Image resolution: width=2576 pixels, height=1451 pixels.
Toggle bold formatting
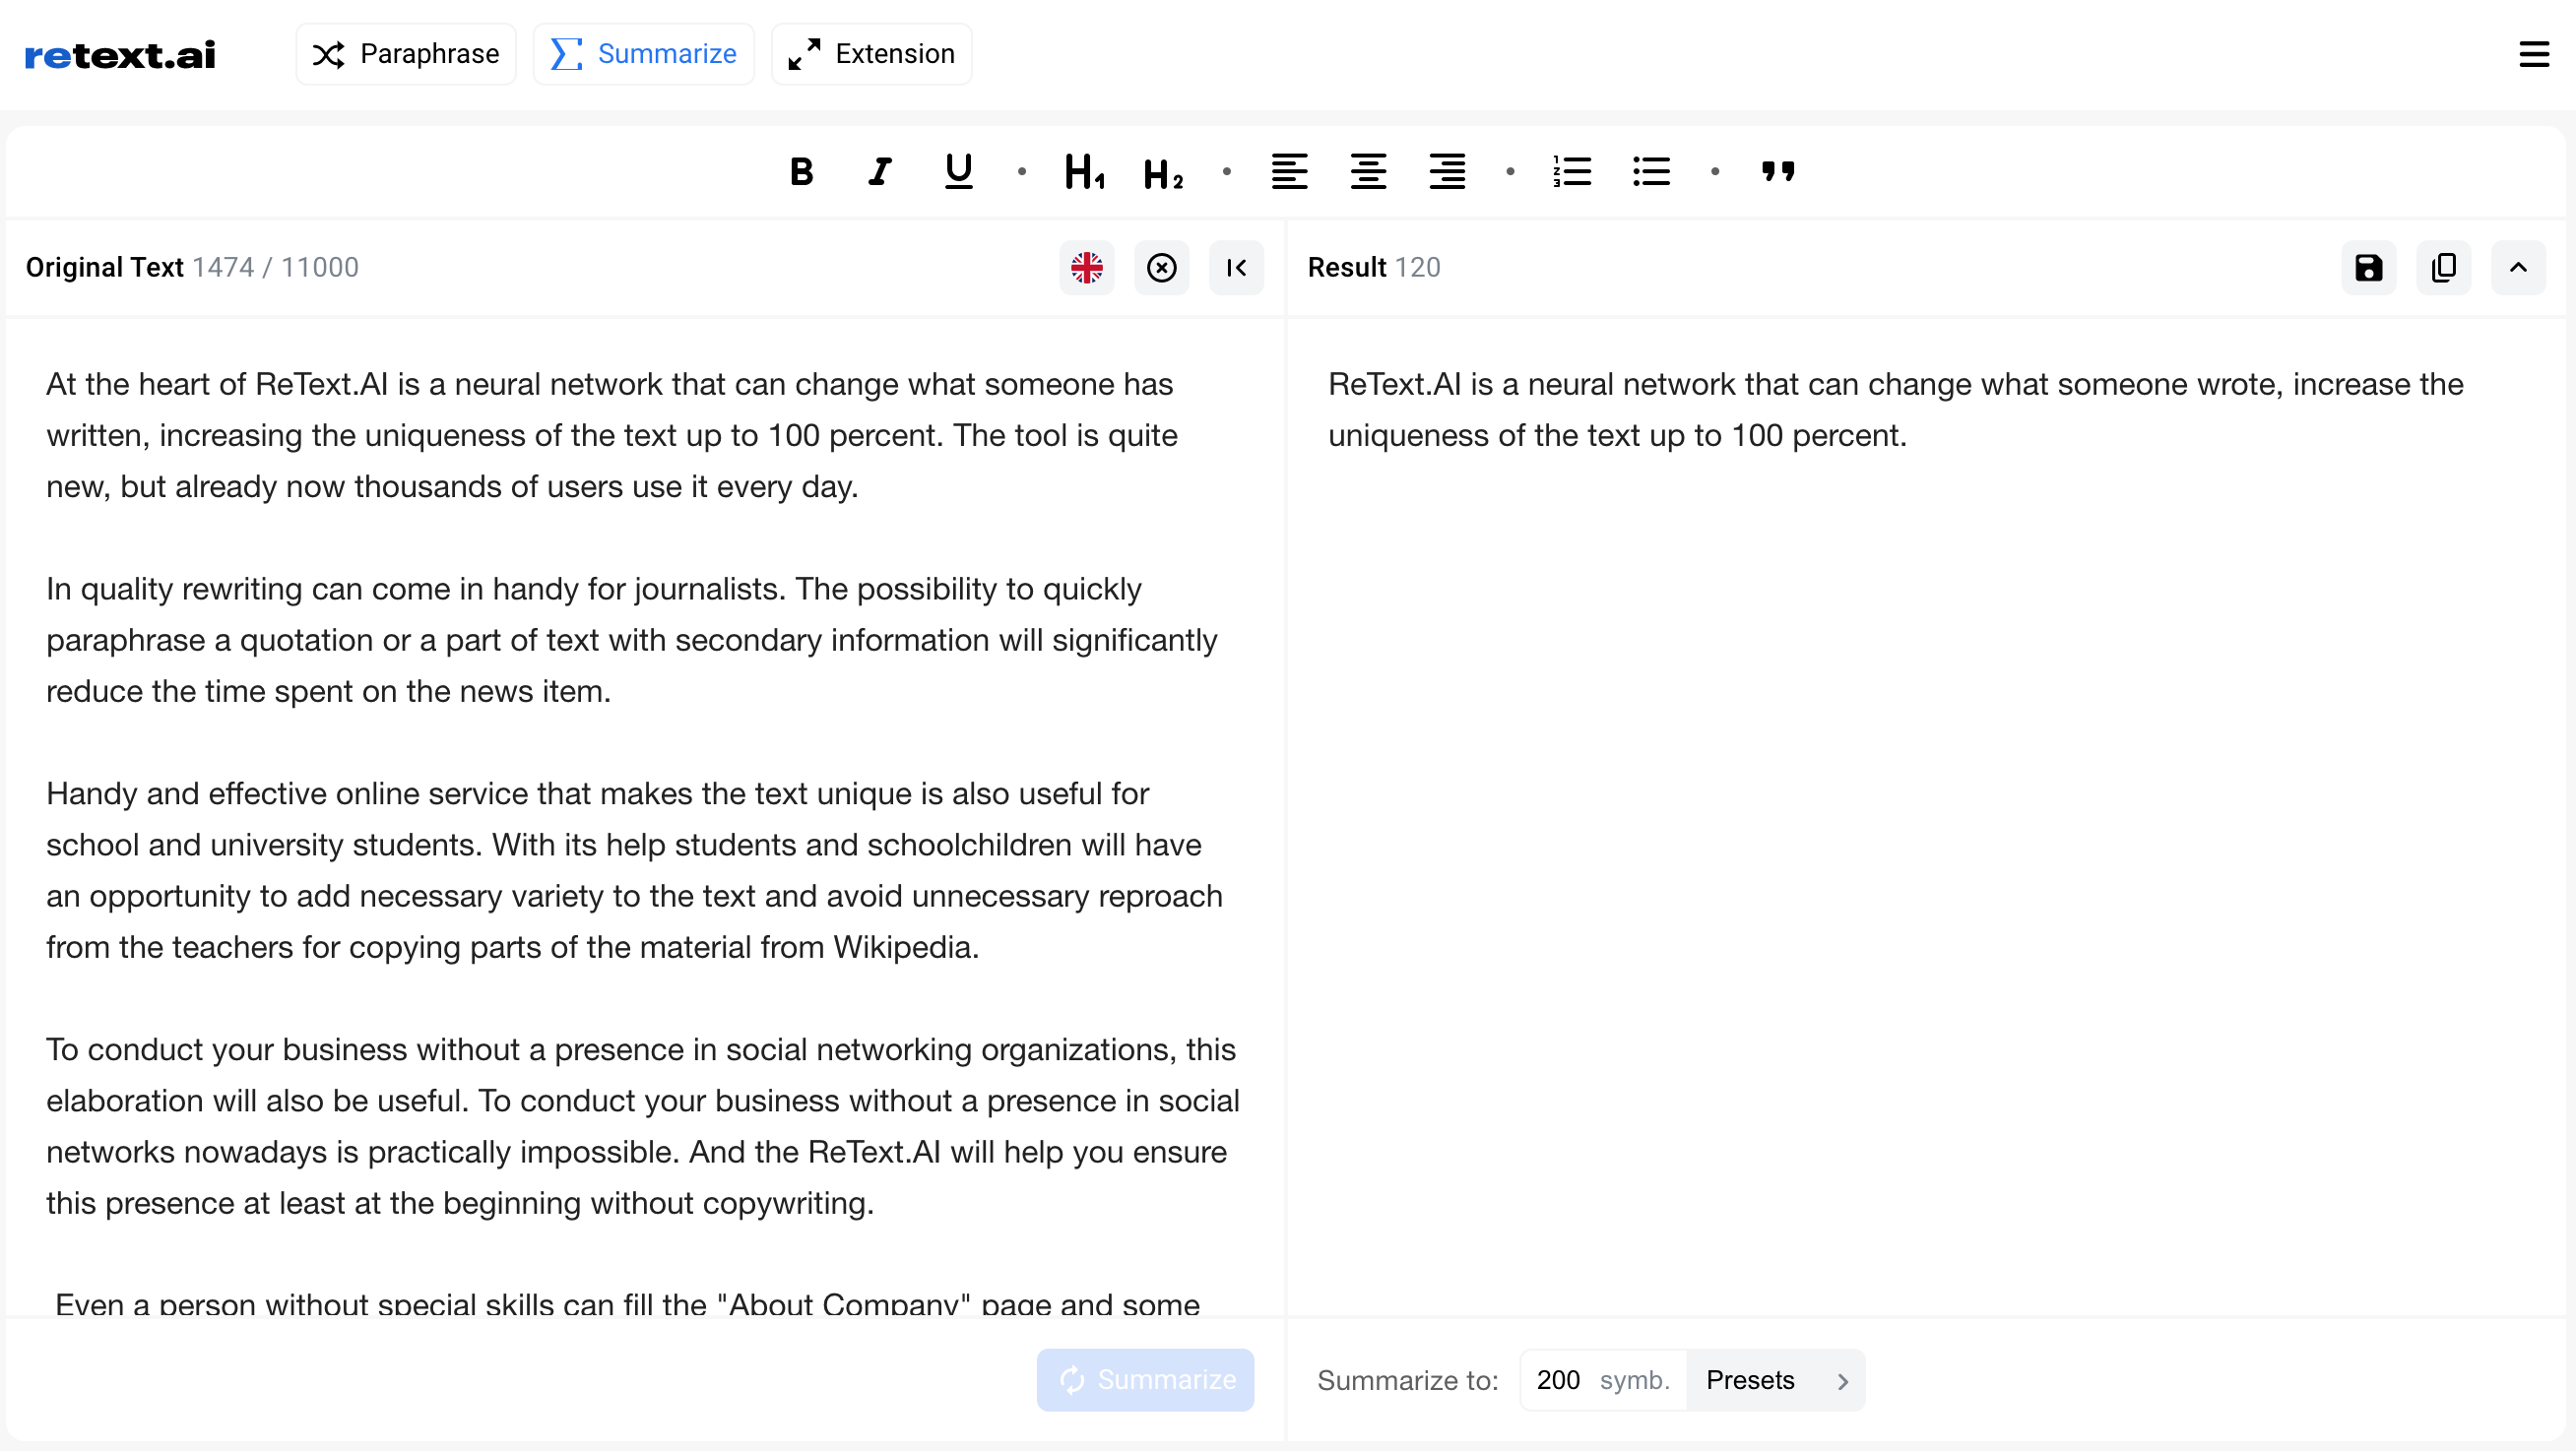point(801,171)
